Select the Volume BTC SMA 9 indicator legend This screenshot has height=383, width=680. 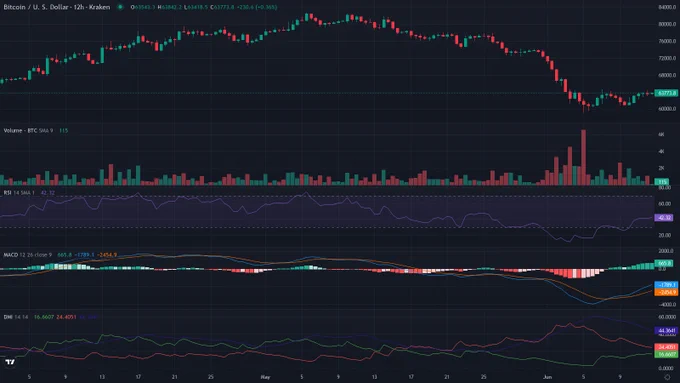point(28,130)
